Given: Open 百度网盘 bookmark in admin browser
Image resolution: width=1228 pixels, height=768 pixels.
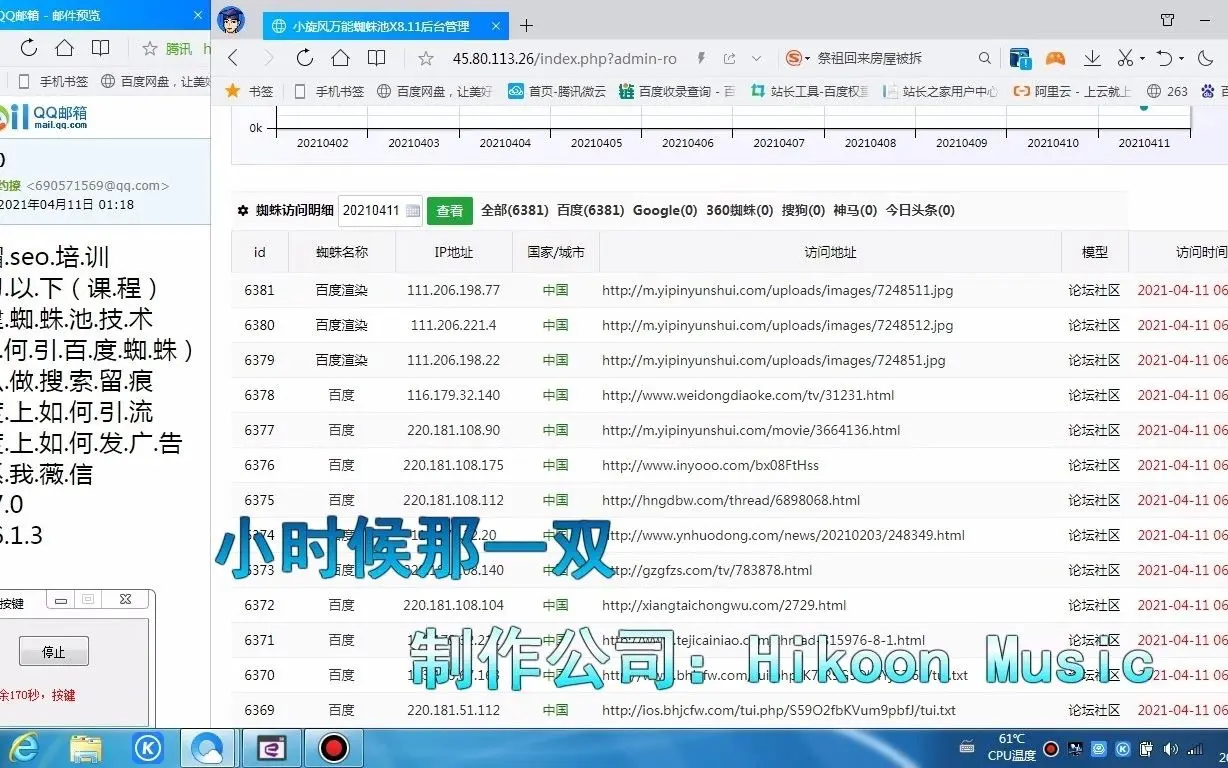Looking at the screenshot, I should point(435,91).
